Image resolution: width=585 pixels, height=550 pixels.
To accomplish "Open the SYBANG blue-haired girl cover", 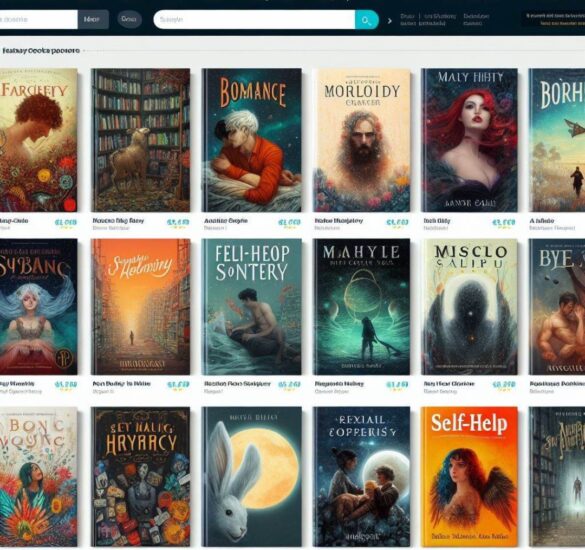I will coord(38,307).
